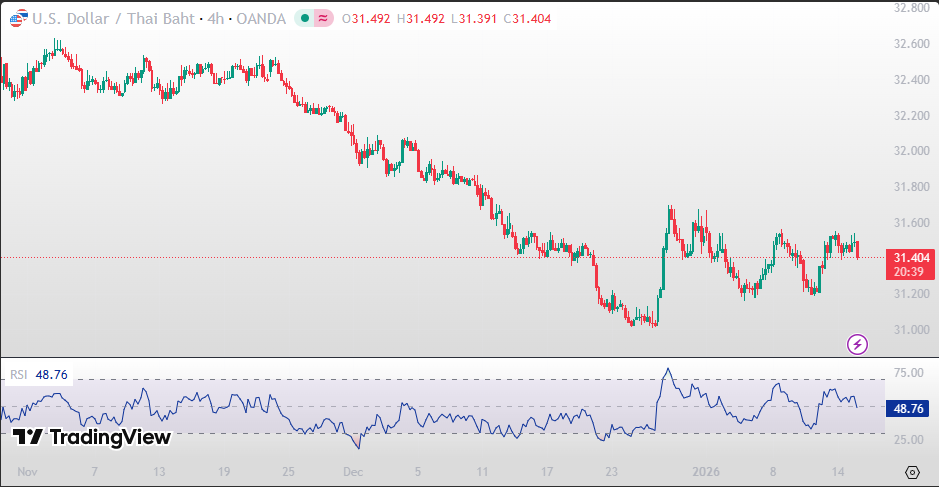Viewport: 939px width, 487px height.
Task: Click the OANDA data source label
Action: click(x=260, y=19)
